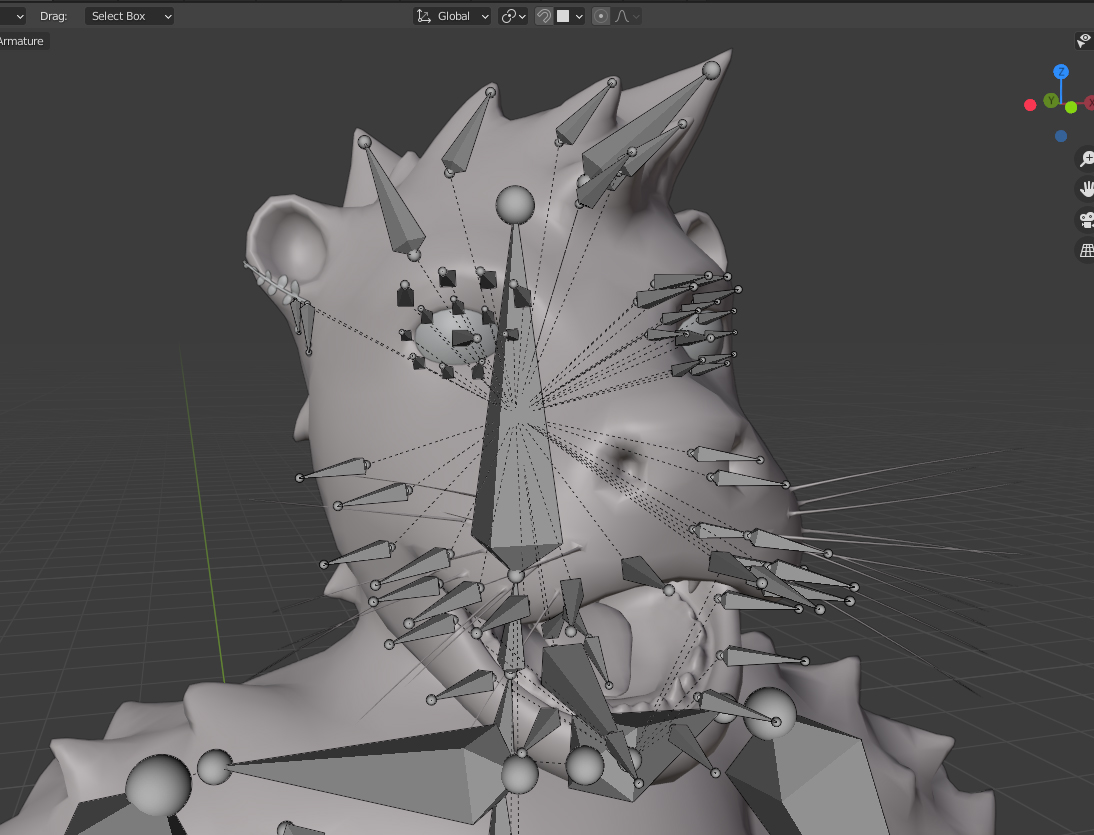Open the selectability and visibility eye popover
This screenshot has height=835, width=1094.
pyautogui.click(x=1084, y=40)
